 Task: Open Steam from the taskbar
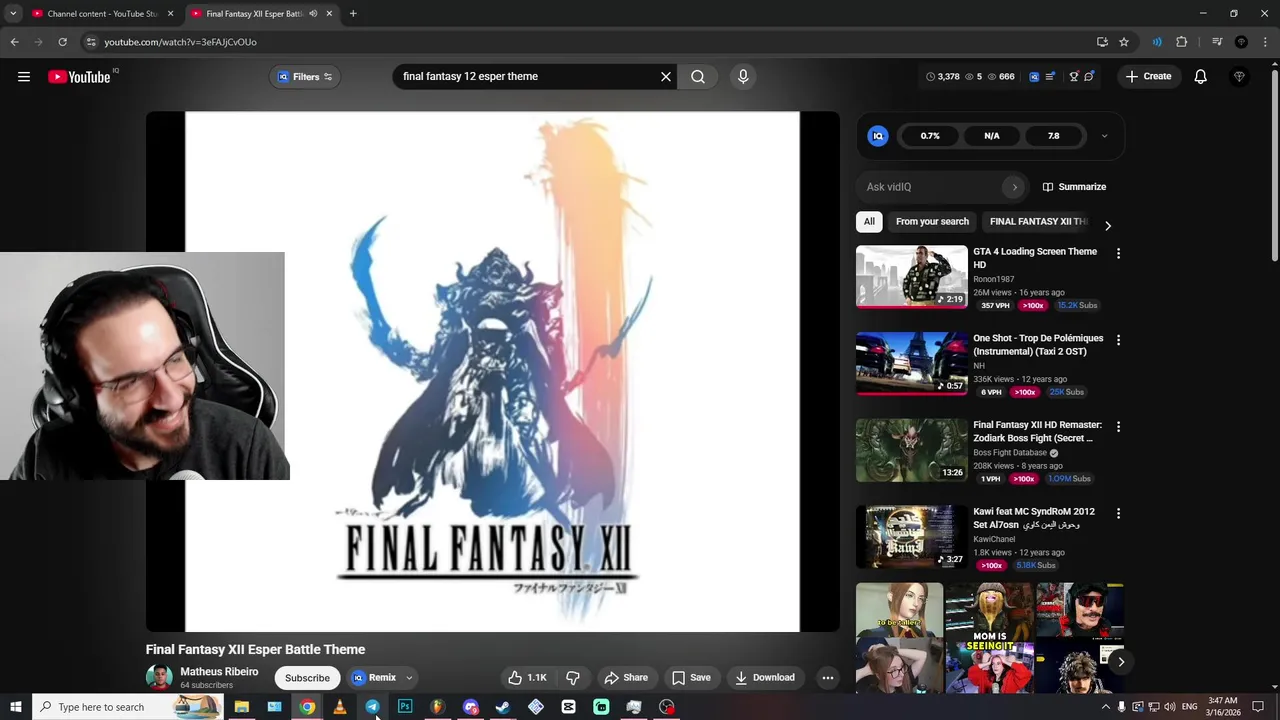[x=503, y=707]
